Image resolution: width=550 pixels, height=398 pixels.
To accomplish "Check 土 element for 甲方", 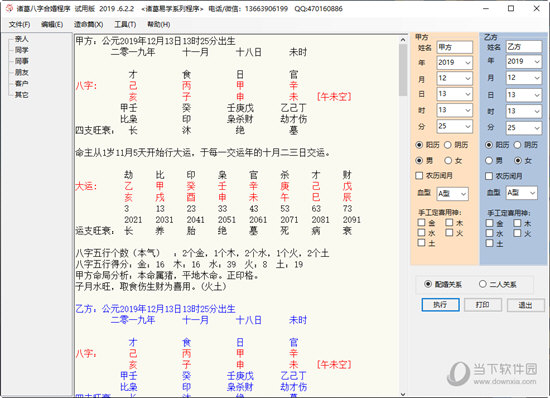I will tap(422, 243).
